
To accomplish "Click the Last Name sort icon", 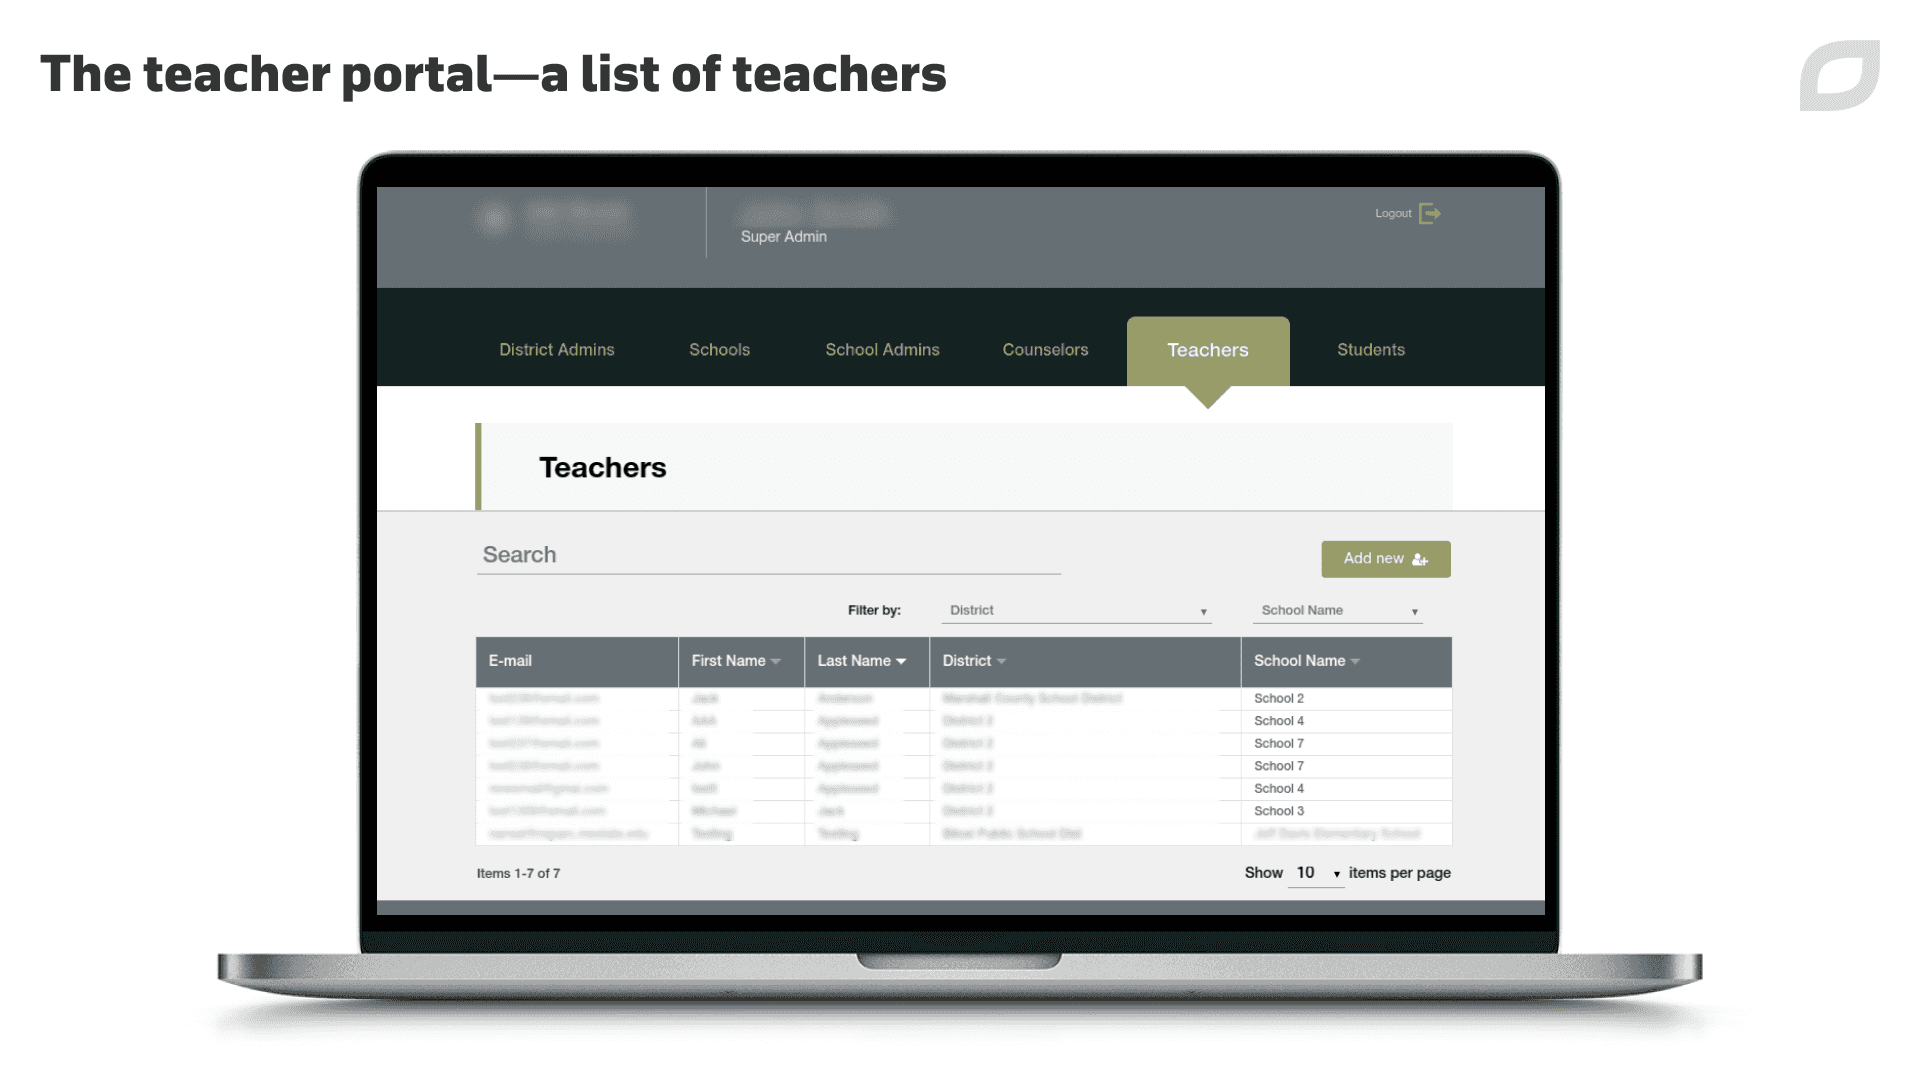I will [901, 661].
